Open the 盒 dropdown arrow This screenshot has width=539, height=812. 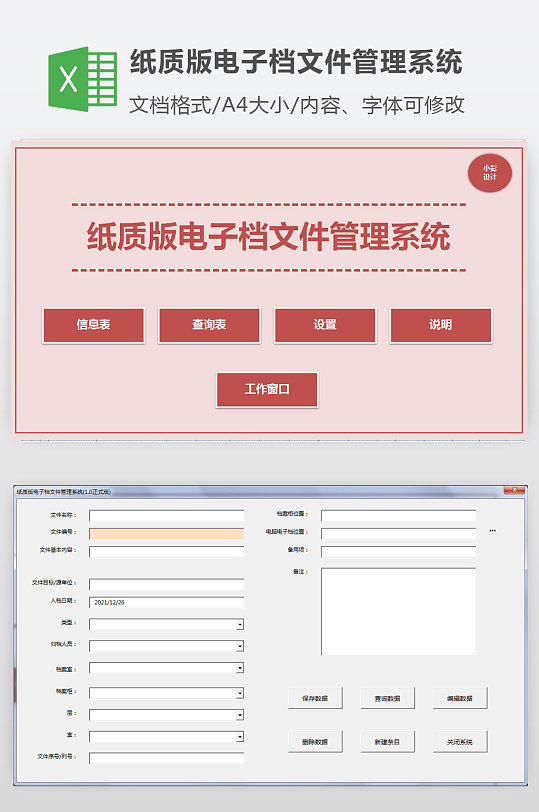240,737
